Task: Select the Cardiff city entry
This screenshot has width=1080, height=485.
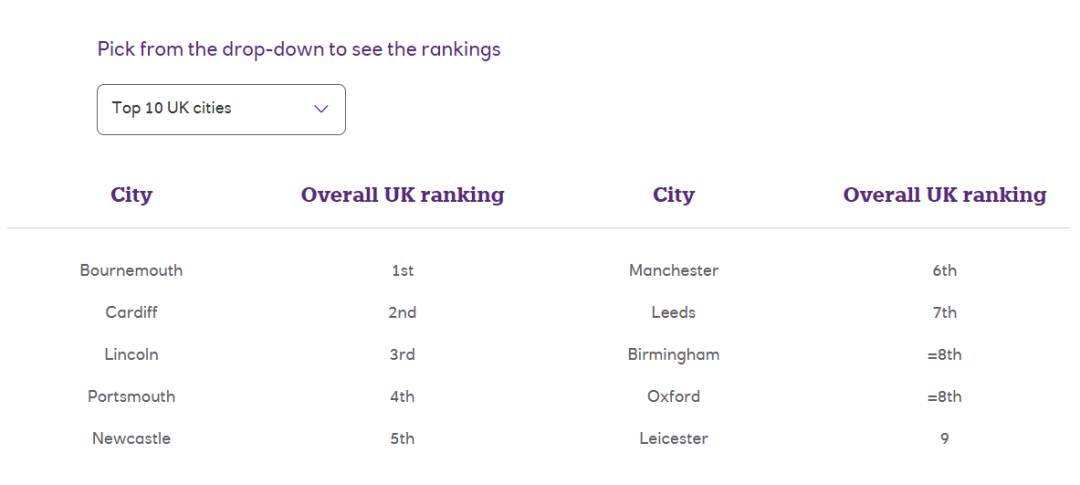Action: point(132,312)
